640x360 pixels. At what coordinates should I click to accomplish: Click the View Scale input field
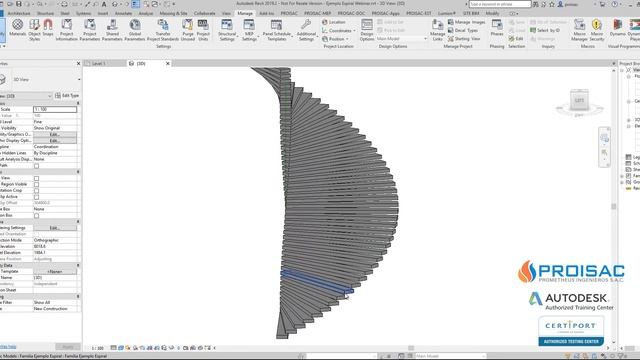(x=55, y=109)
